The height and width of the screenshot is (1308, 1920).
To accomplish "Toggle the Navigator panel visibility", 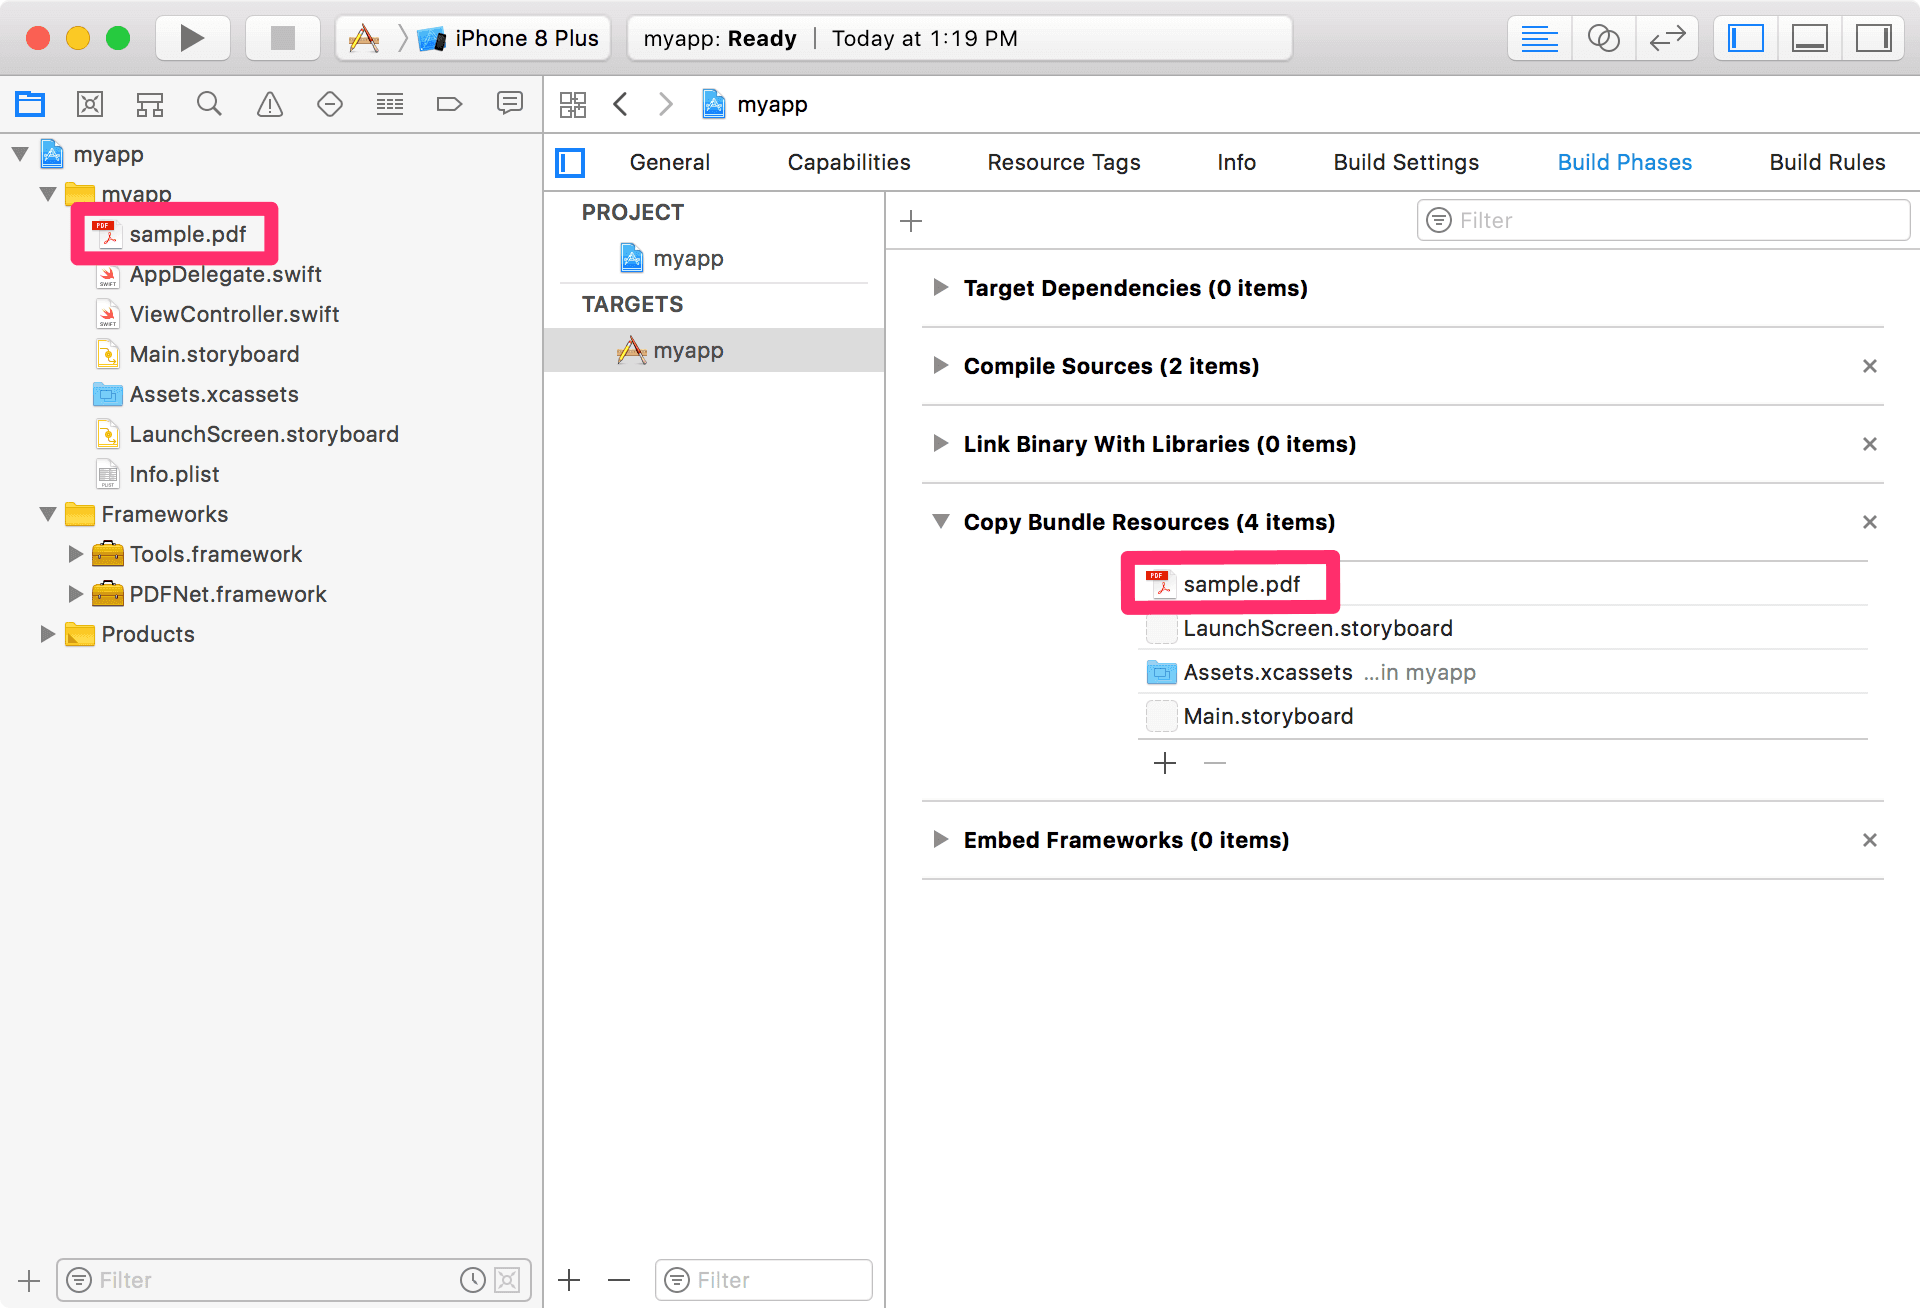I will click(x=1746, y=38).
